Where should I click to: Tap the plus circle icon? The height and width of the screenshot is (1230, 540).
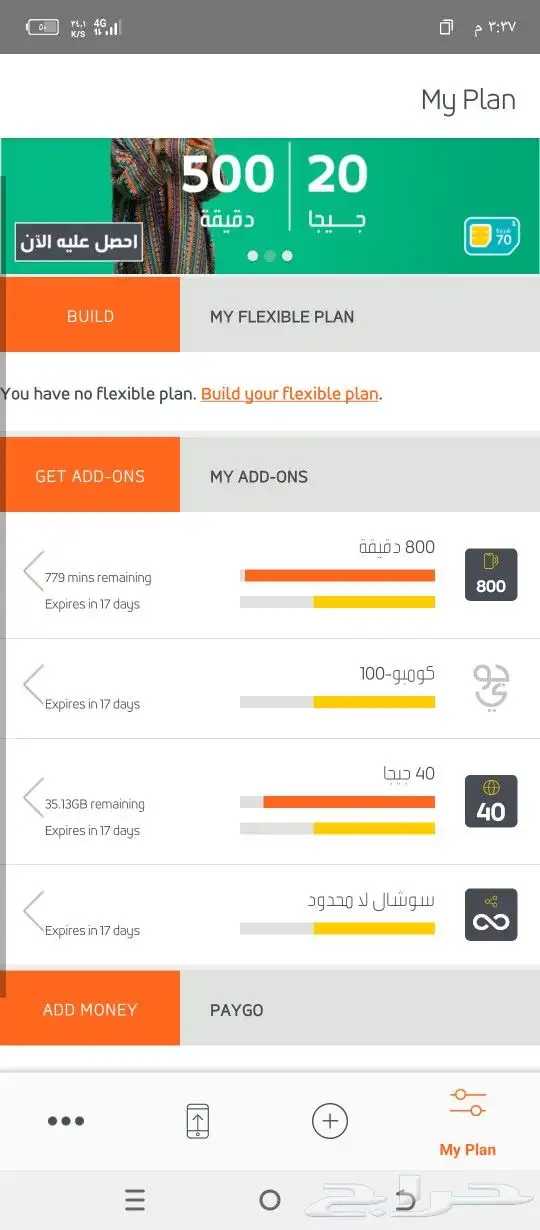pyautogui.click(x=330, y=1121)
